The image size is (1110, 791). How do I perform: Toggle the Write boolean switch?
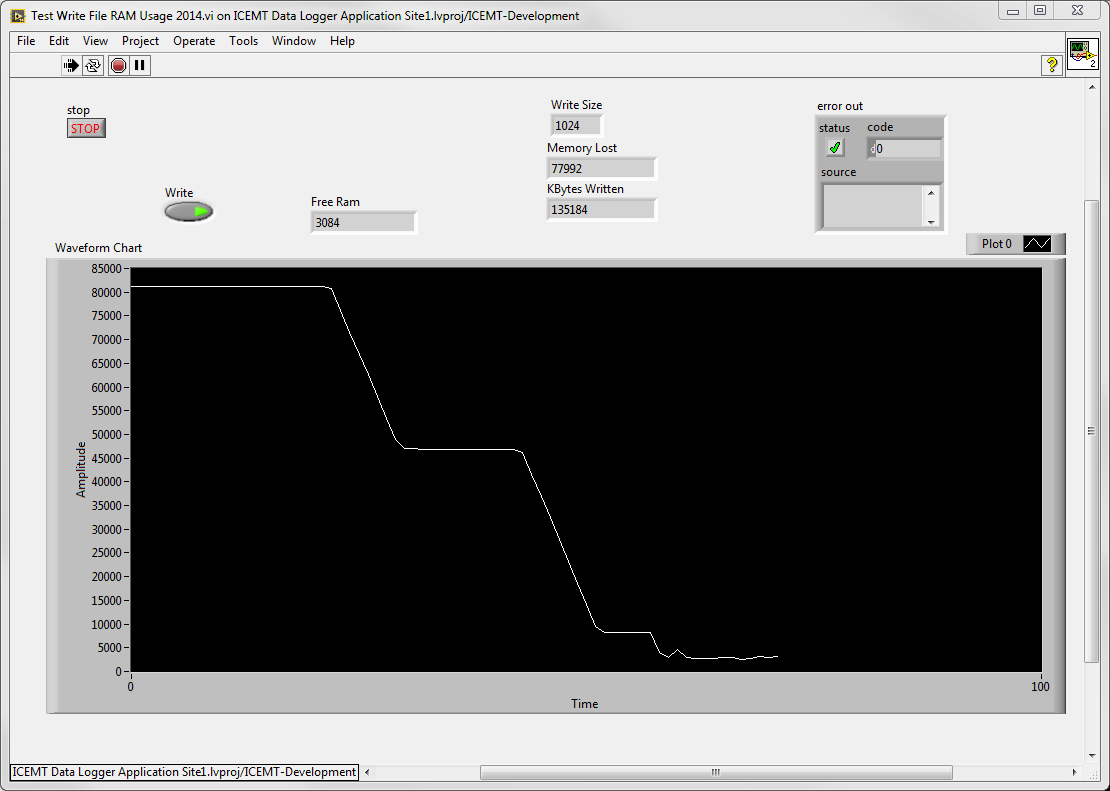pos(188,212)
